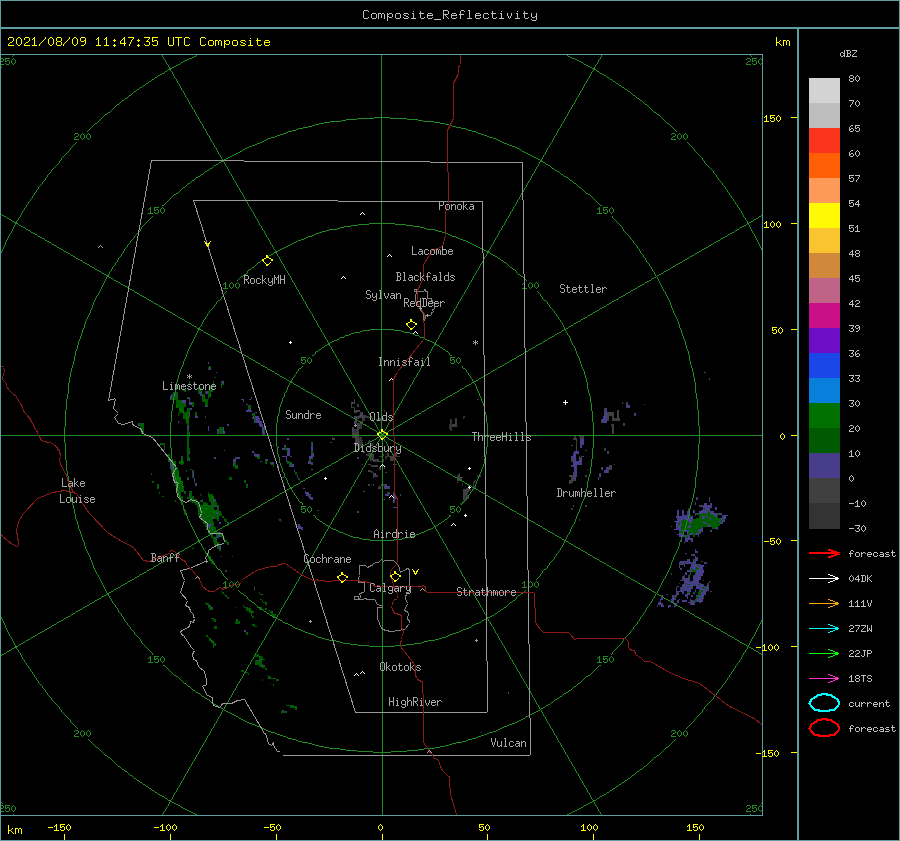Click the Calgary city label
This screenshot has width=900, height=841.
click(x=390, y=588)
